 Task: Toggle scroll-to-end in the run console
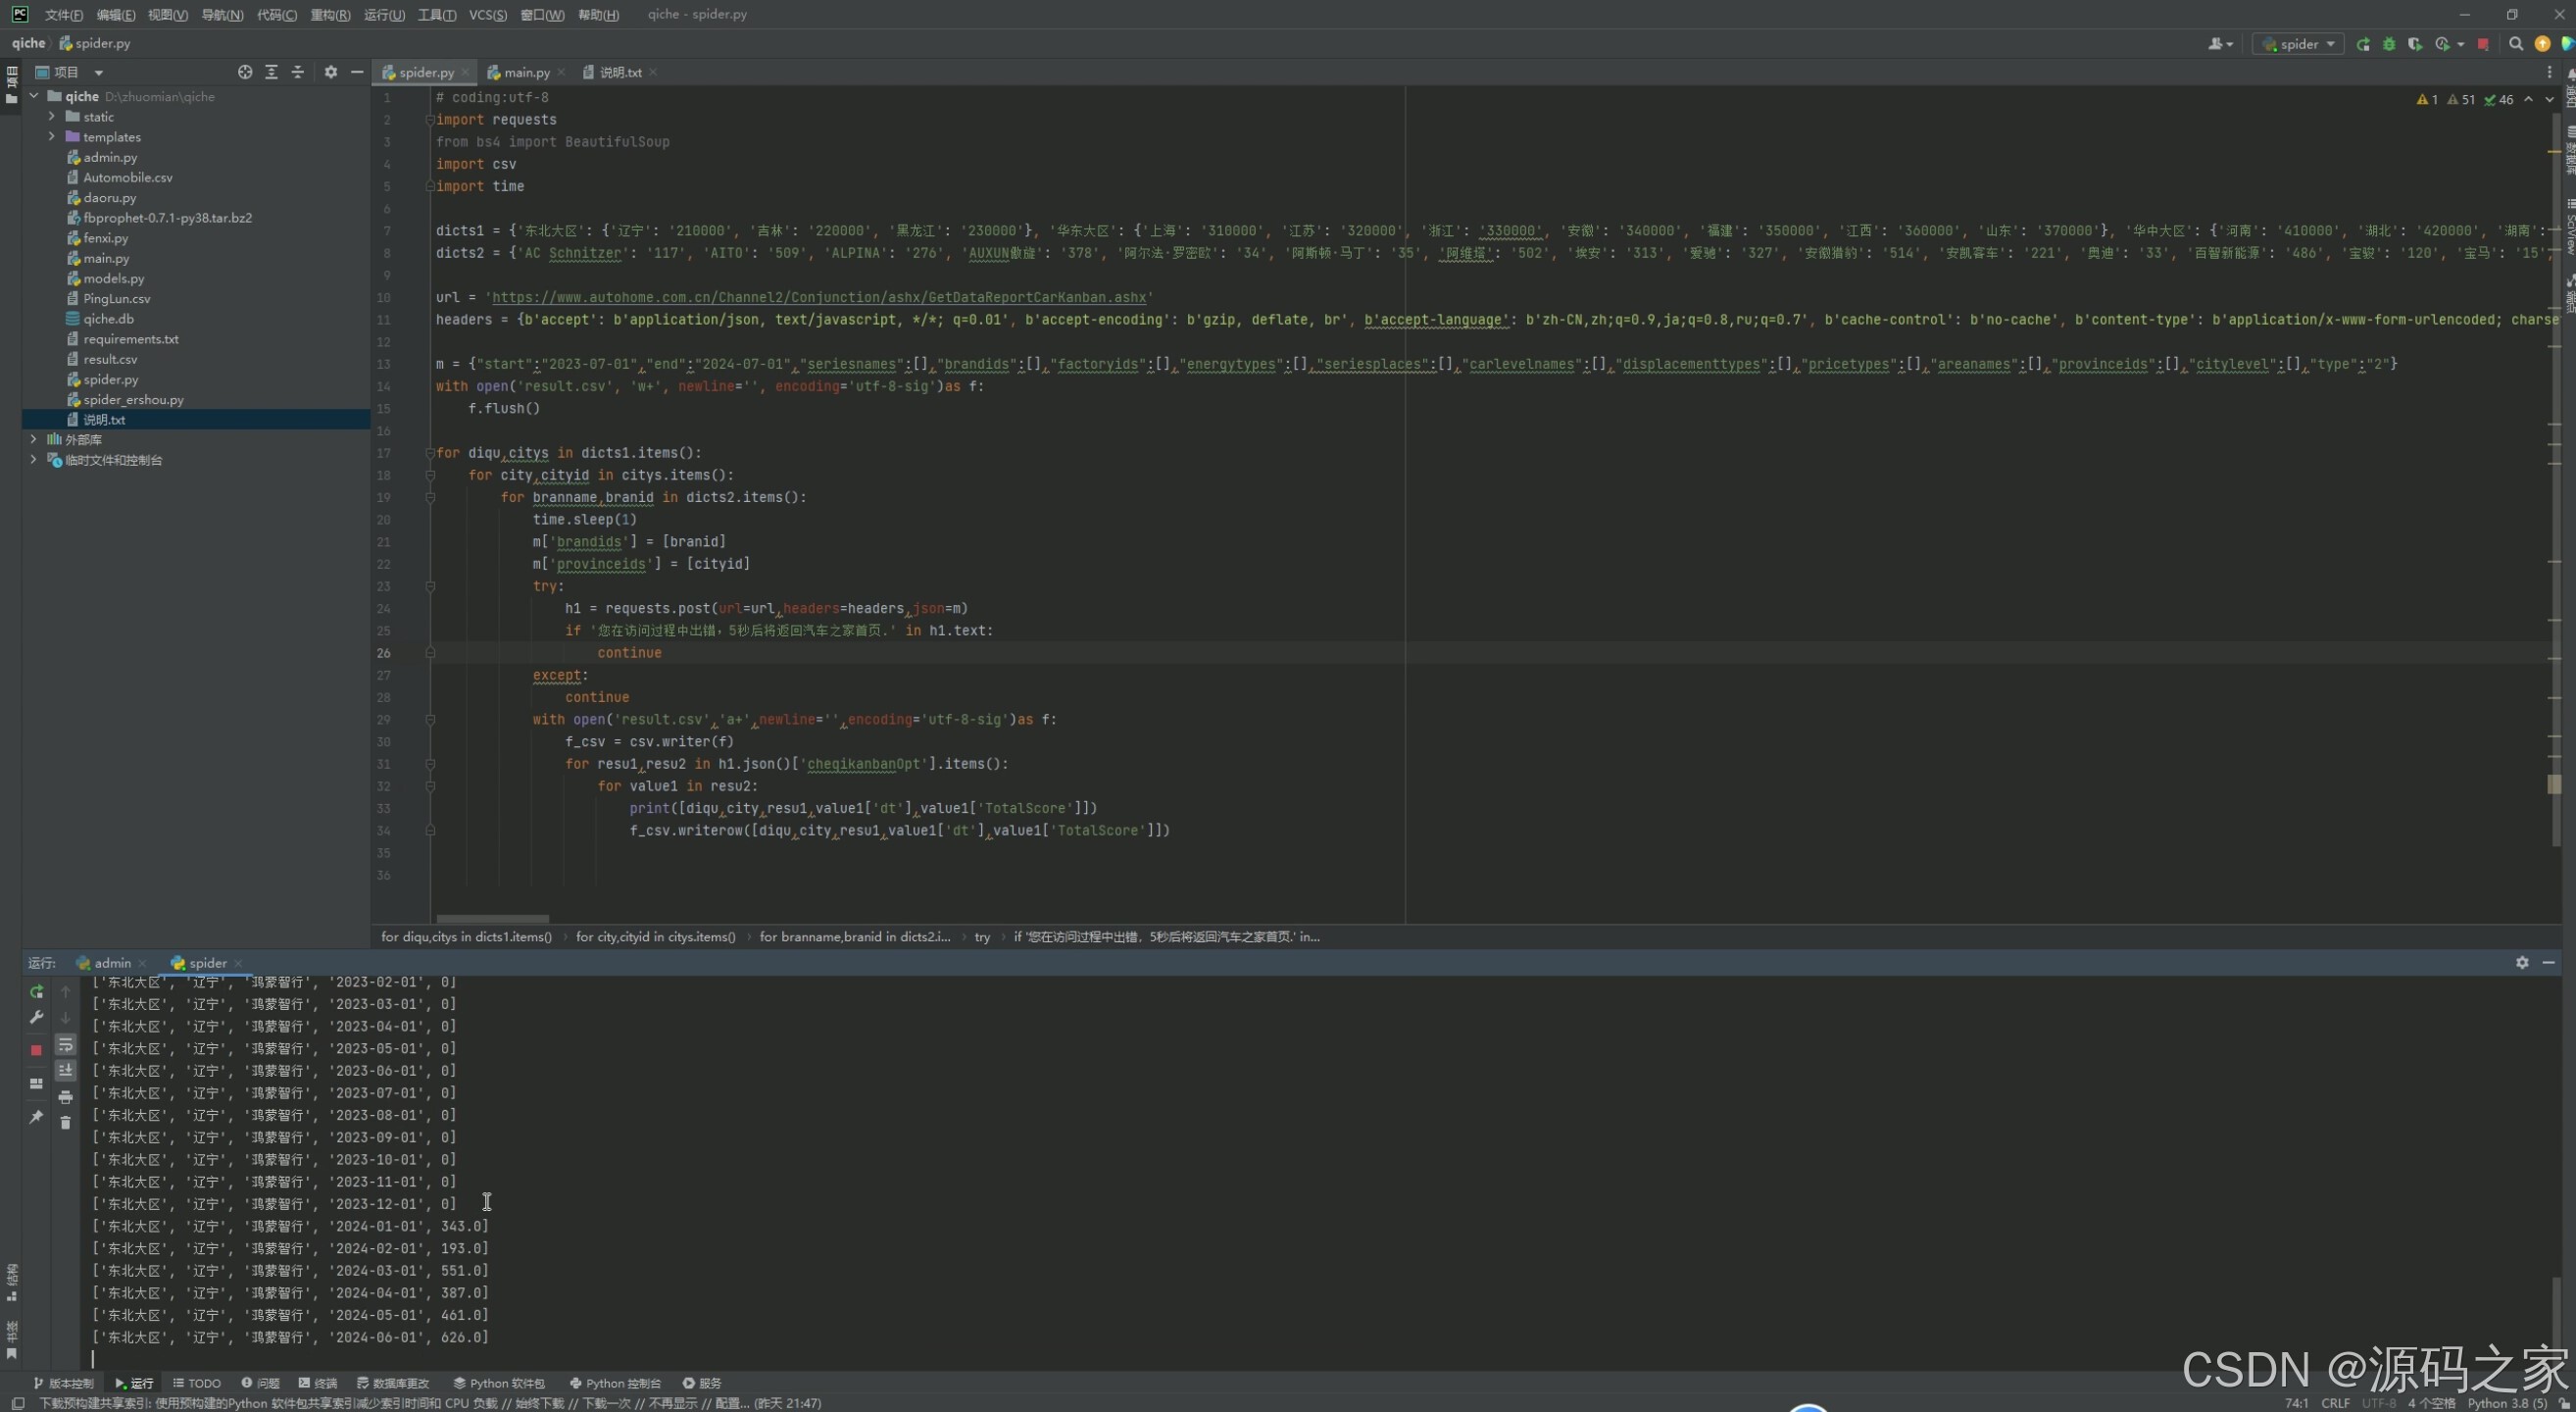coord(66,1071)
